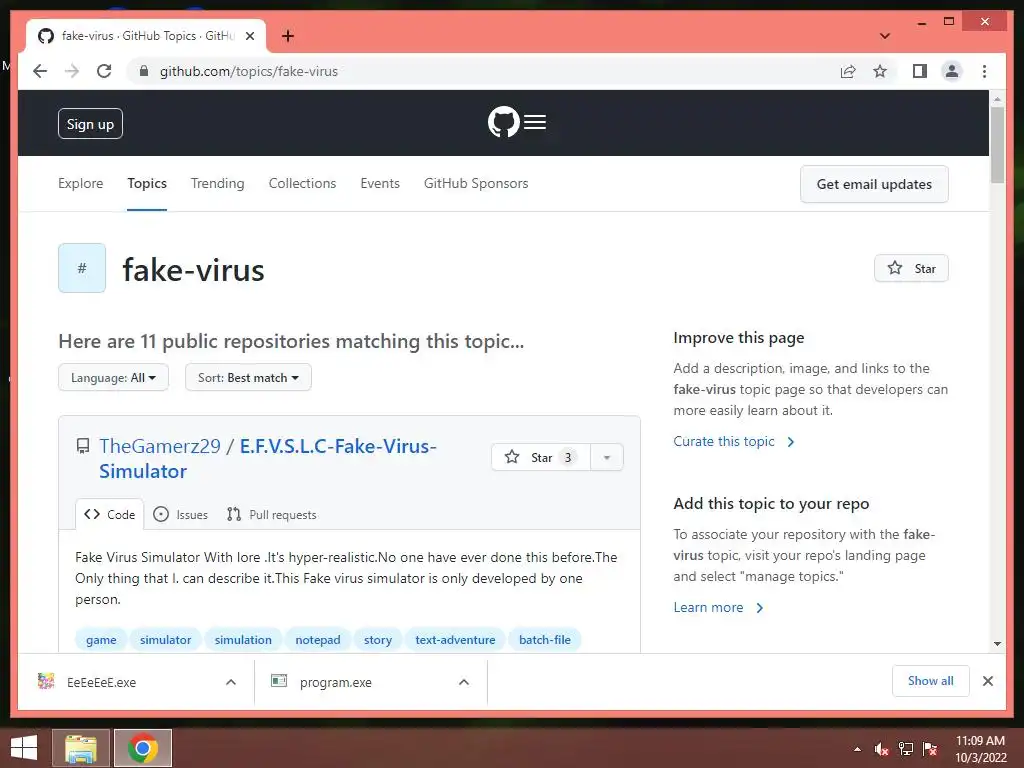Switch to Trending tab
Image resolution: width=1024 pixels, height=768 pixels.
point(217,184)
